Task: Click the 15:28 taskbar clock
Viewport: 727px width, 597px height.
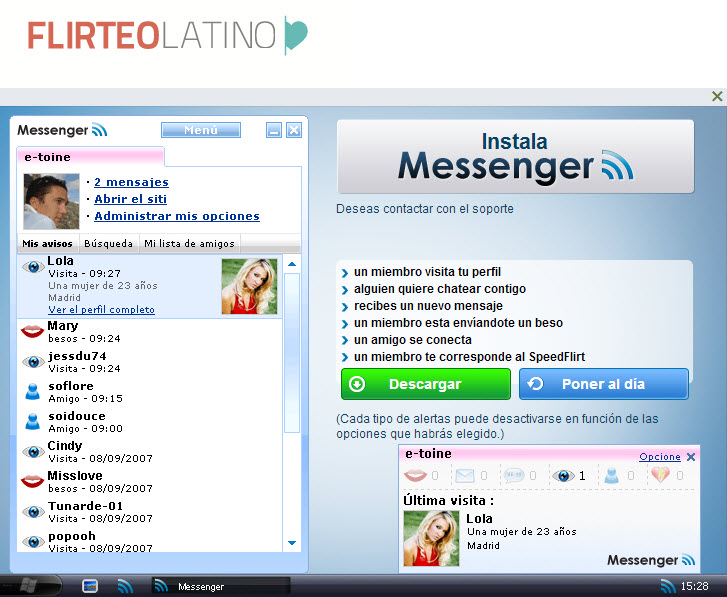Action: 694,586
